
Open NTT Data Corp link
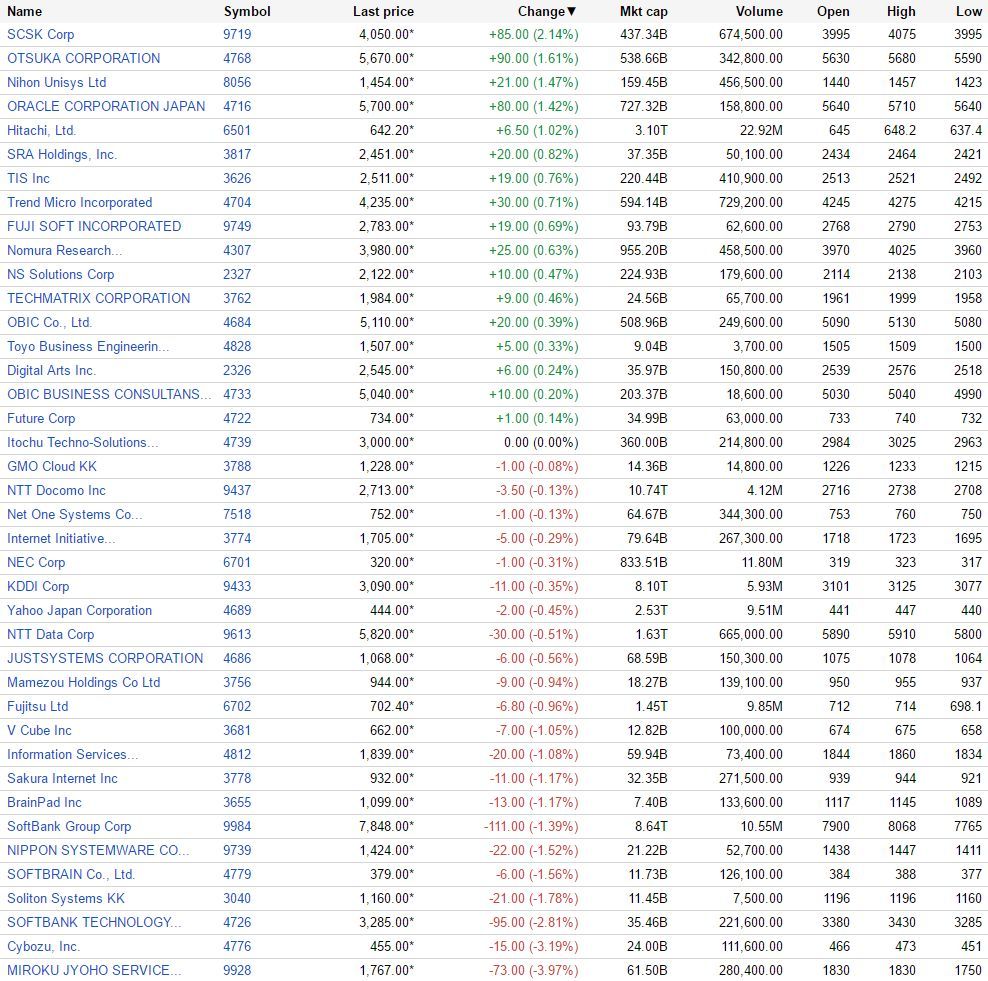pos(50,634)
